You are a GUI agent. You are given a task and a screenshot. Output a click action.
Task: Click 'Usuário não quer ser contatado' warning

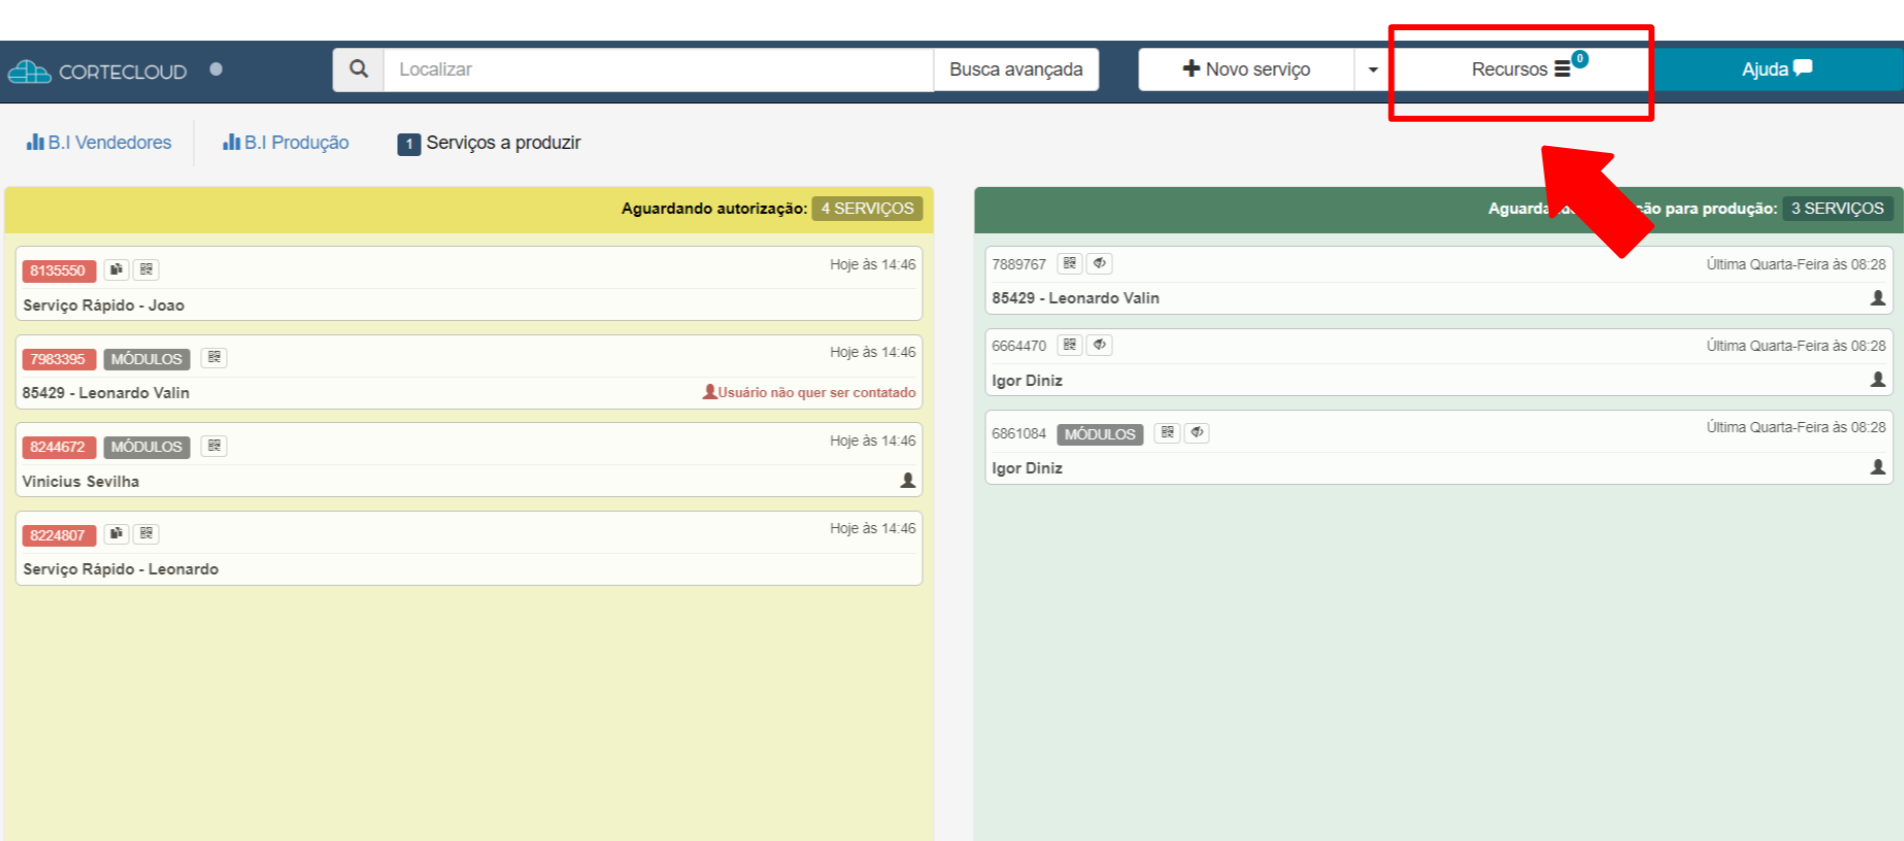click(816, 392)
